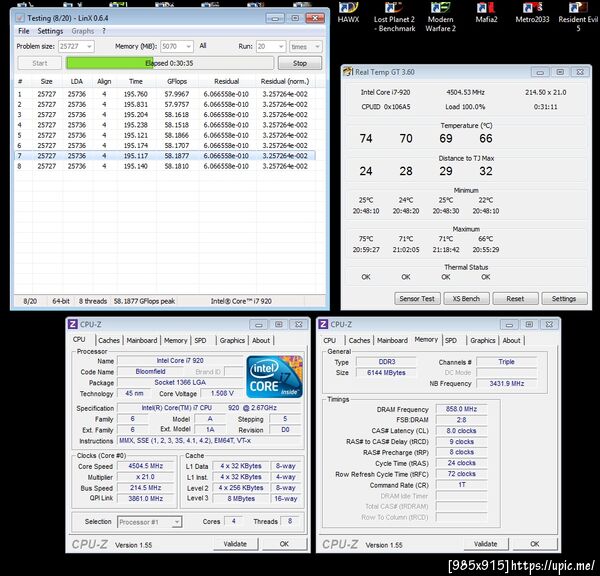Open the ? help menu in LinX

[x=104, y=31]
